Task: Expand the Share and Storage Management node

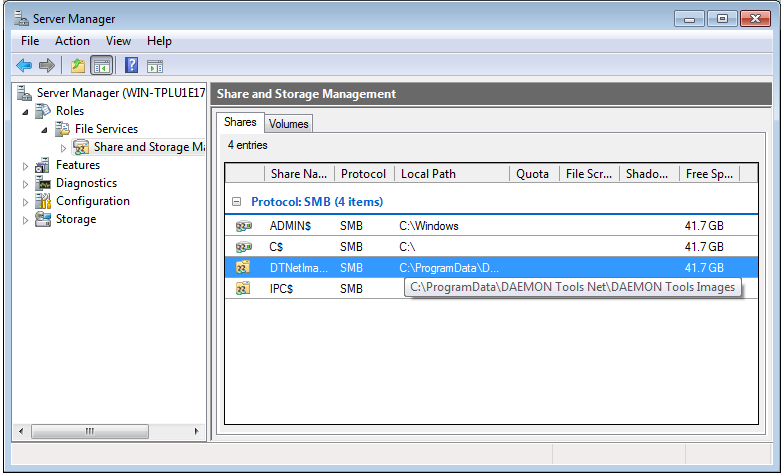Action: pos(63,148)
